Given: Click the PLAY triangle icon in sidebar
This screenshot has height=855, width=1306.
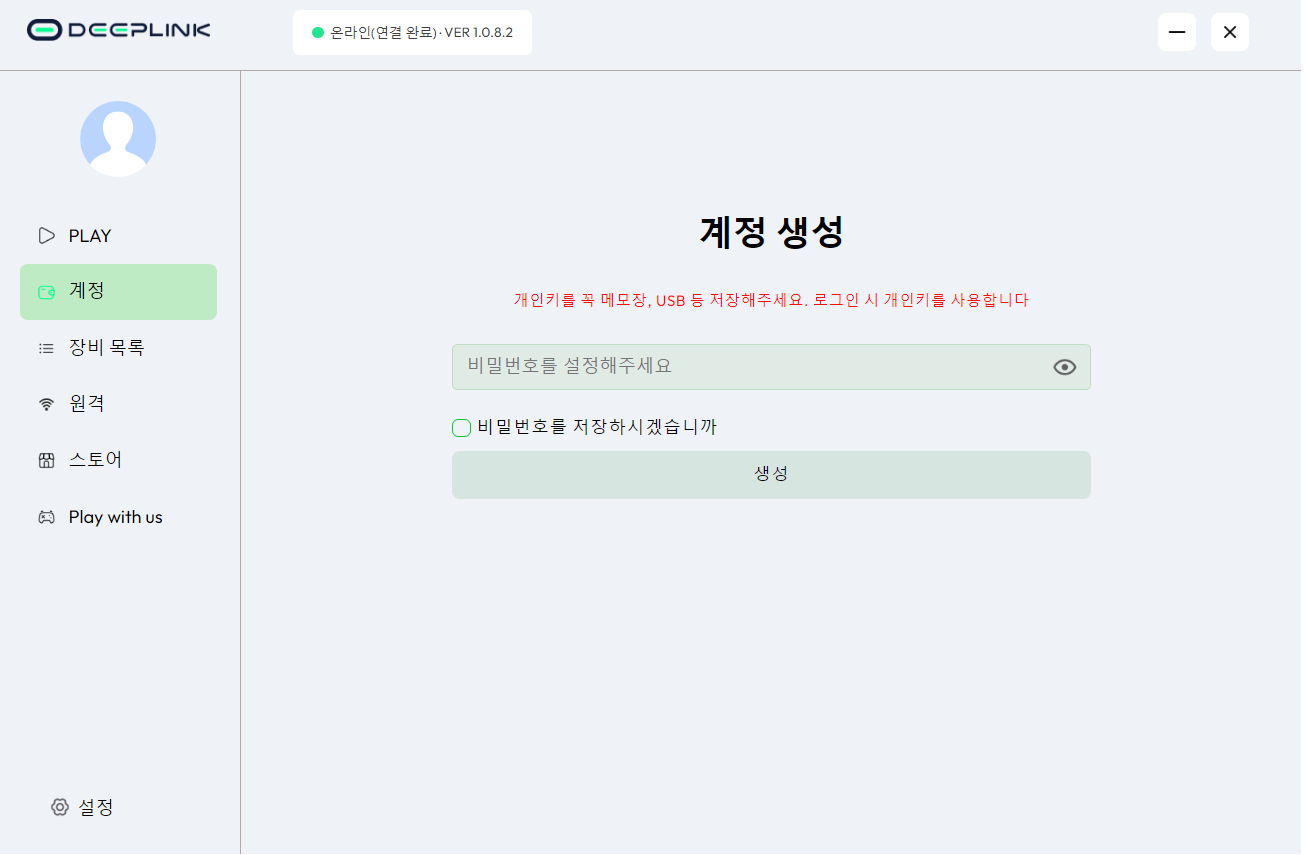Looking at the screenshot, I should click(46, 236).
